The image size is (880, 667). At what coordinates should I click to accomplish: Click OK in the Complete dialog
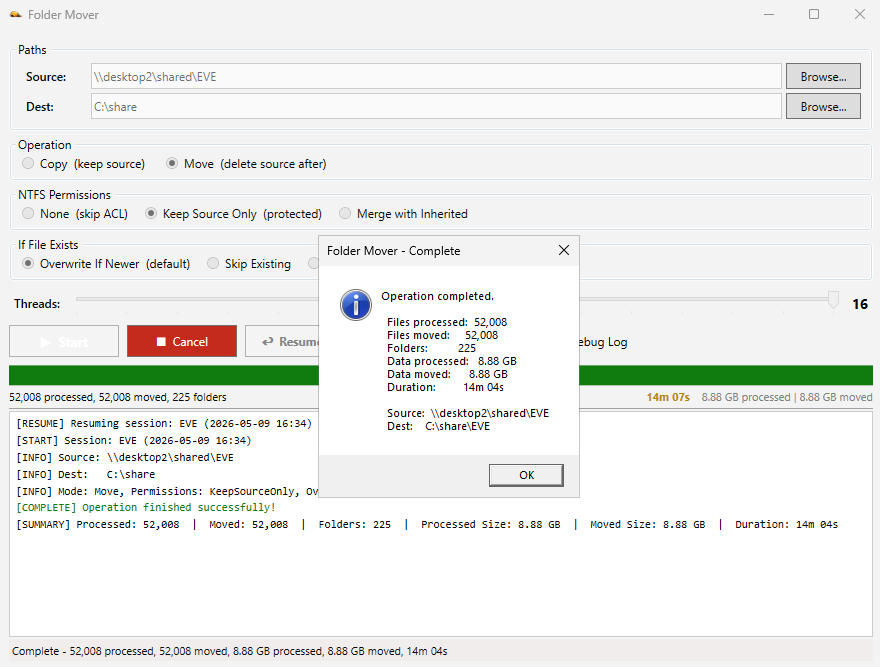click(526, 475)
